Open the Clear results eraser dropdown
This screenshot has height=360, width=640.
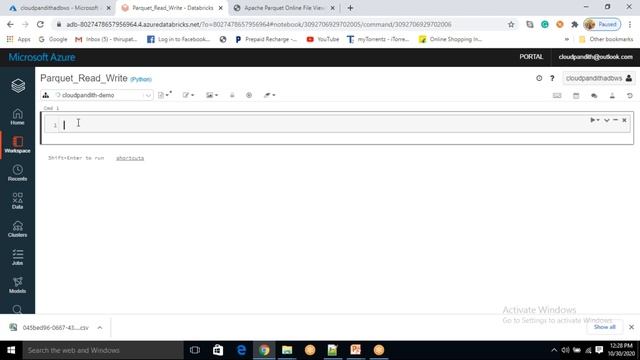tap(269, 95)
